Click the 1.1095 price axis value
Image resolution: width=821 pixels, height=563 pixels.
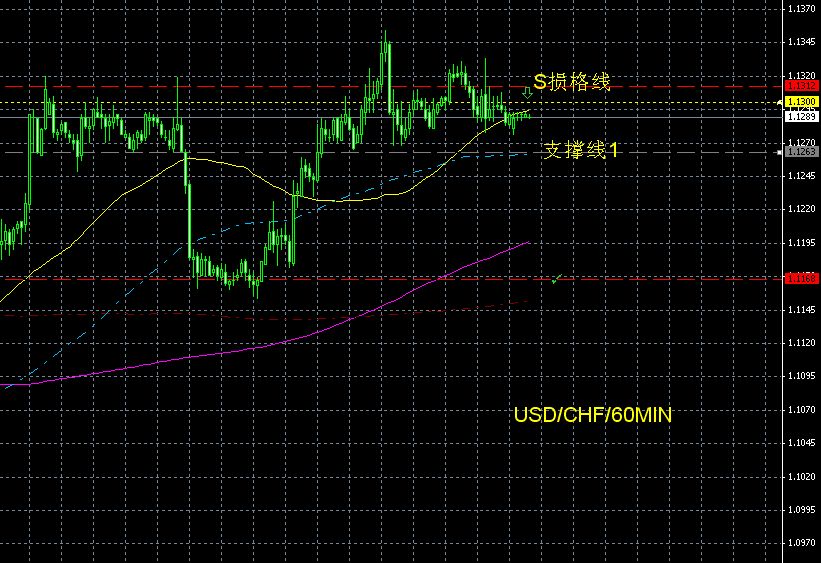(x=802, y=376)
